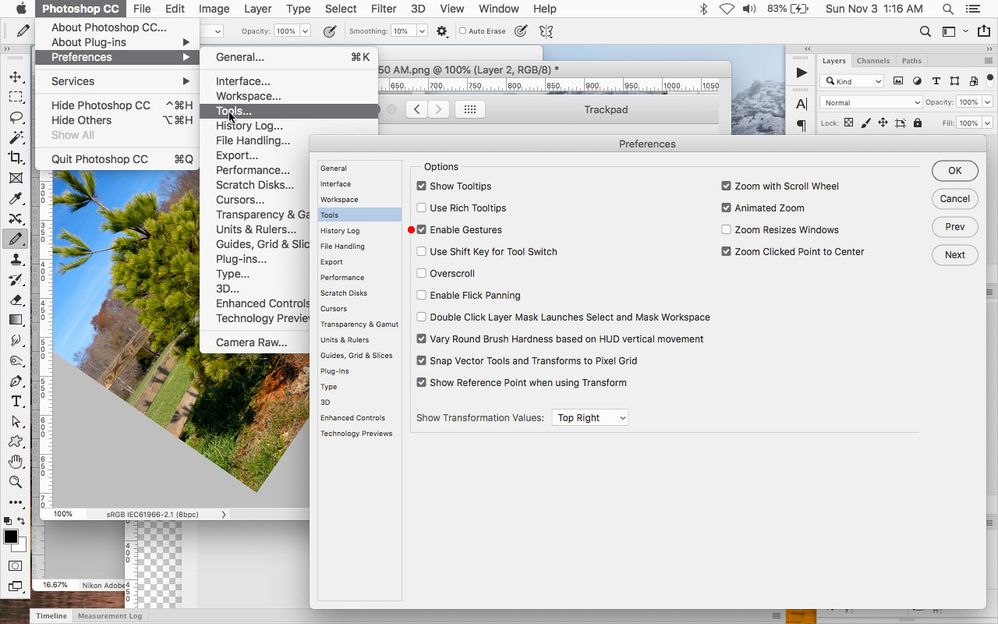Viewport: 998px width, 624px height.
Task: Select the Custom Shape tool
Action: pos(15,441)
